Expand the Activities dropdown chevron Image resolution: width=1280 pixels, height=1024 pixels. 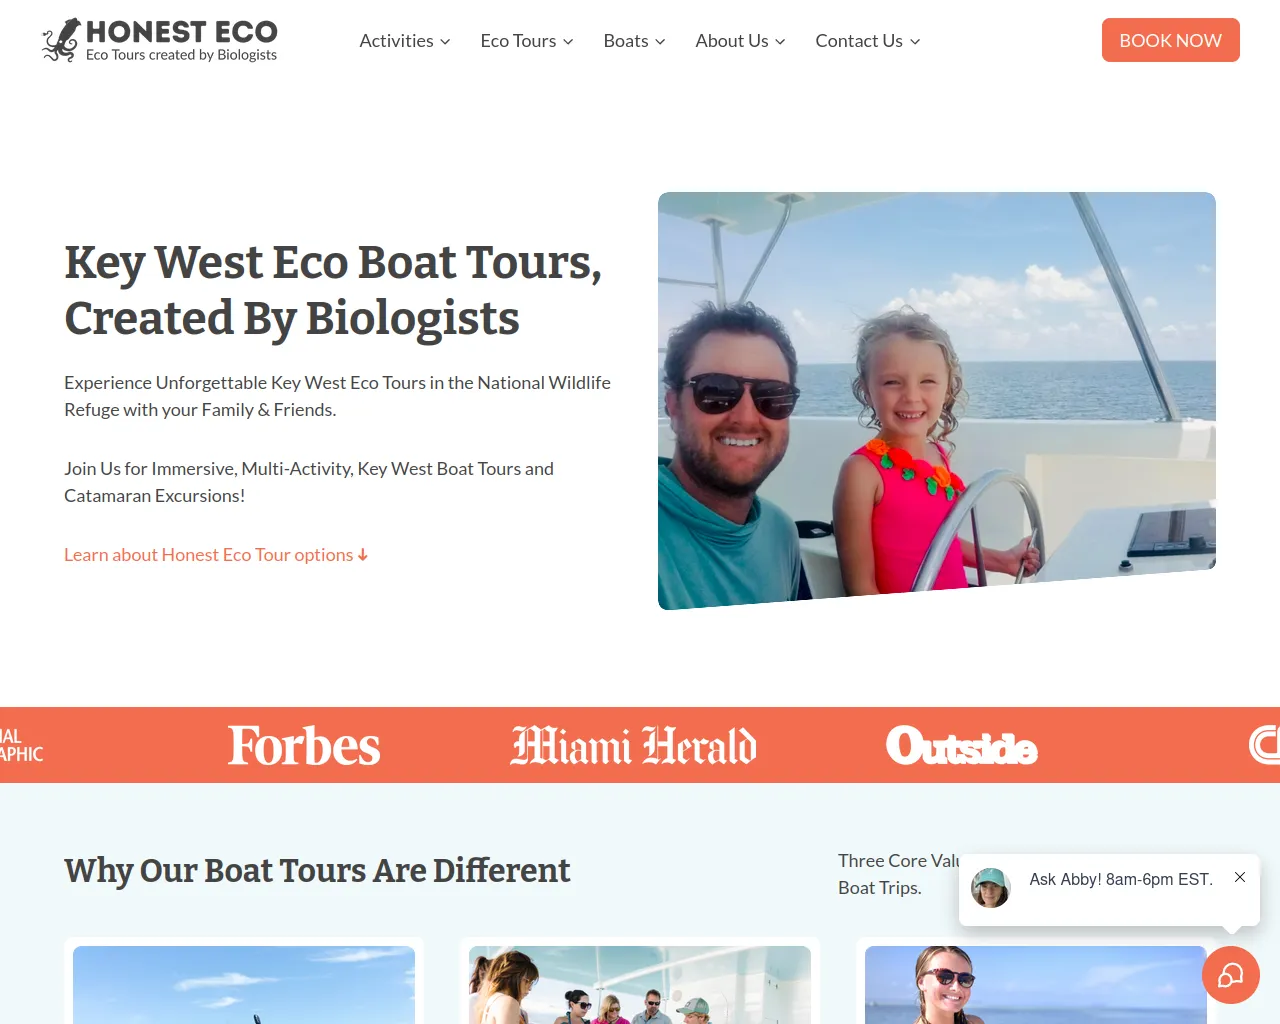[445, 41]
